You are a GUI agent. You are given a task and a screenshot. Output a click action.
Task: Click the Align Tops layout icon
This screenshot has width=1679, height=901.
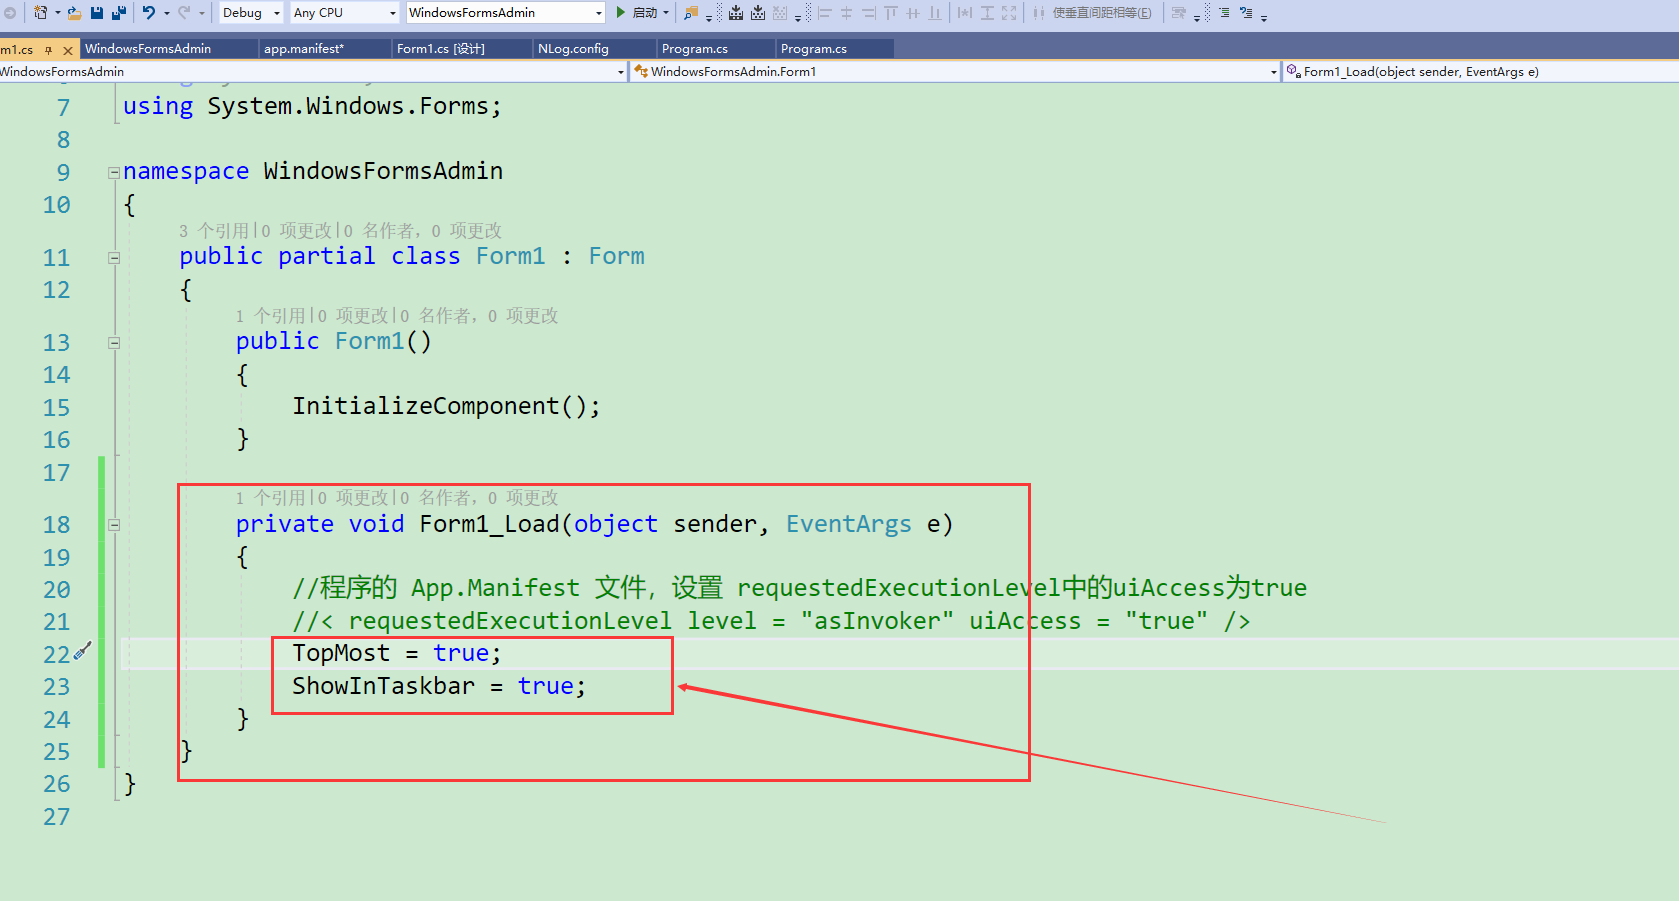[891, 13]
